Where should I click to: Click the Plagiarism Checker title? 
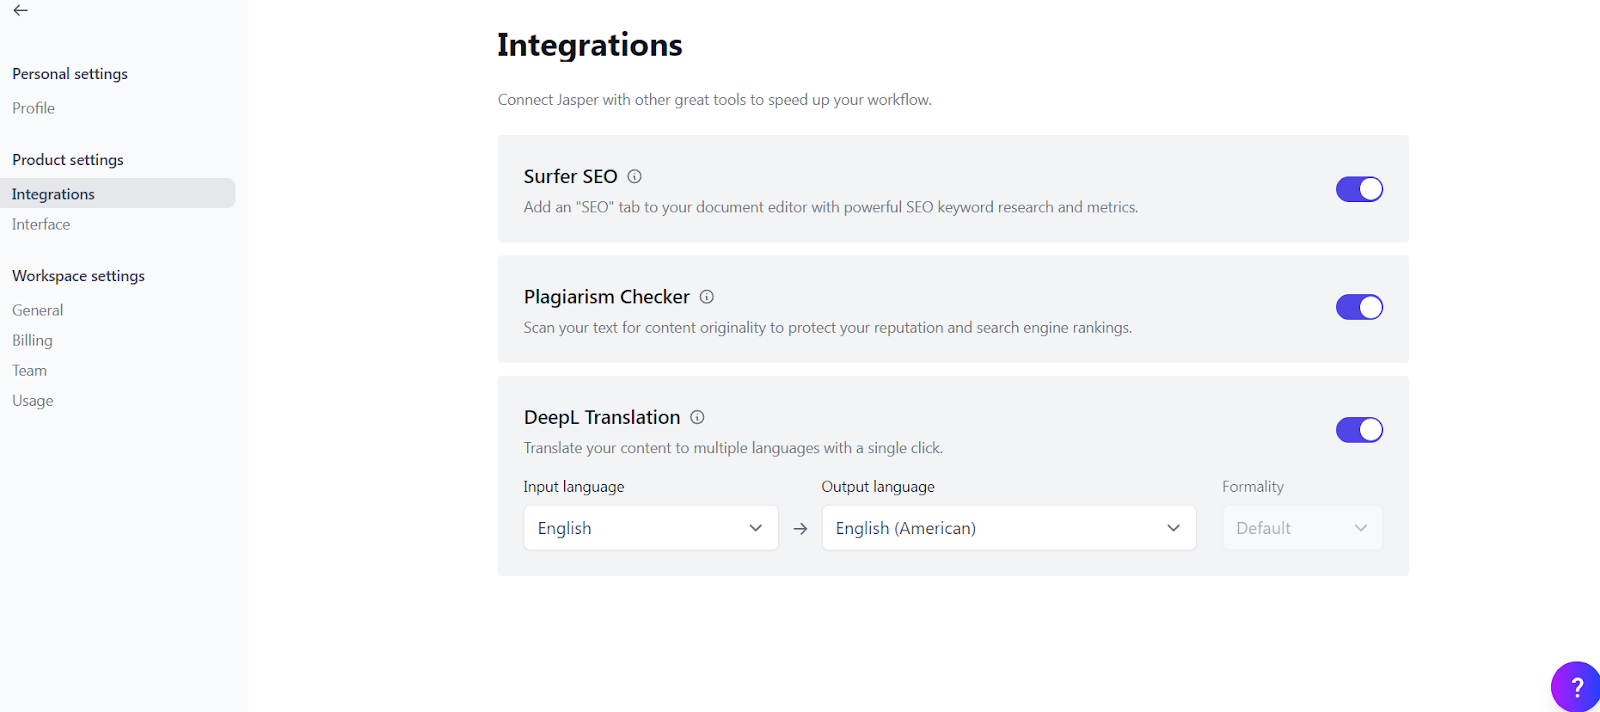607,297
